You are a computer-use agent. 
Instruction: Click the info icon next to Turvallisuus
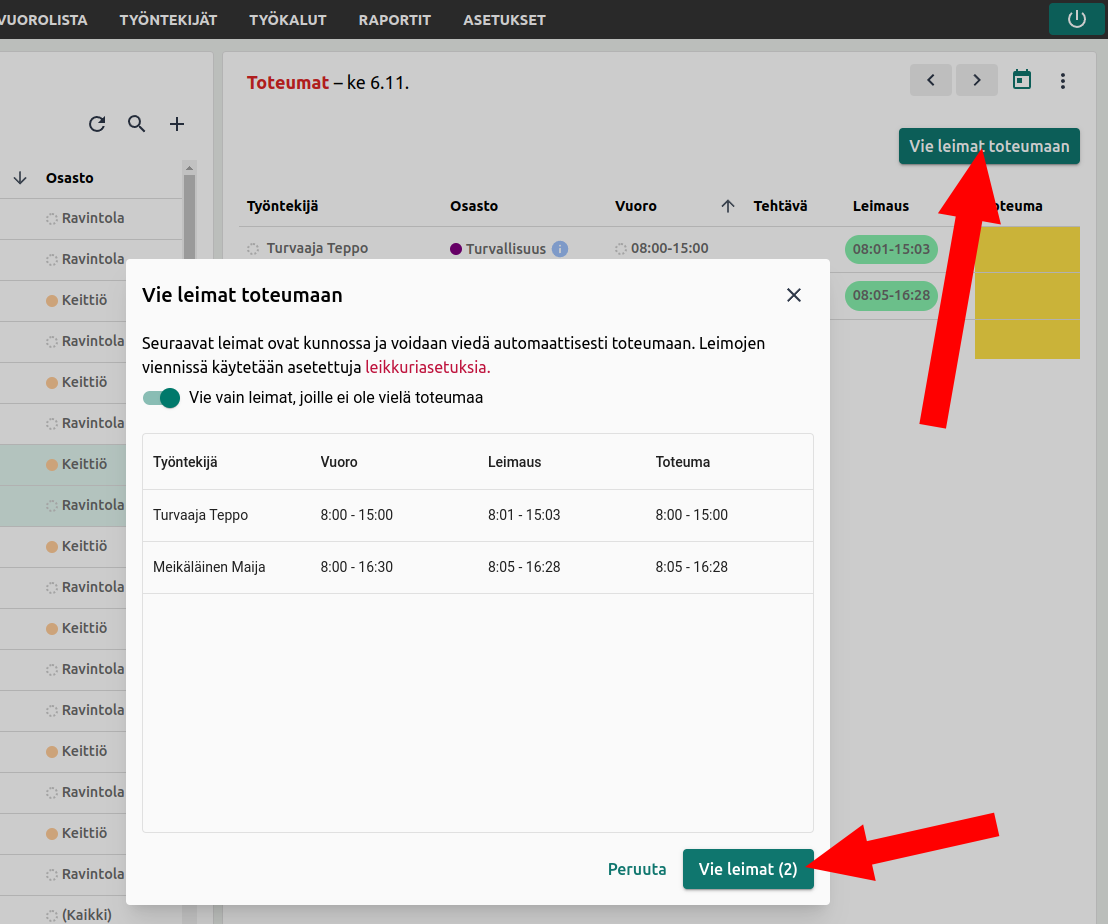(x=560, y=249)
